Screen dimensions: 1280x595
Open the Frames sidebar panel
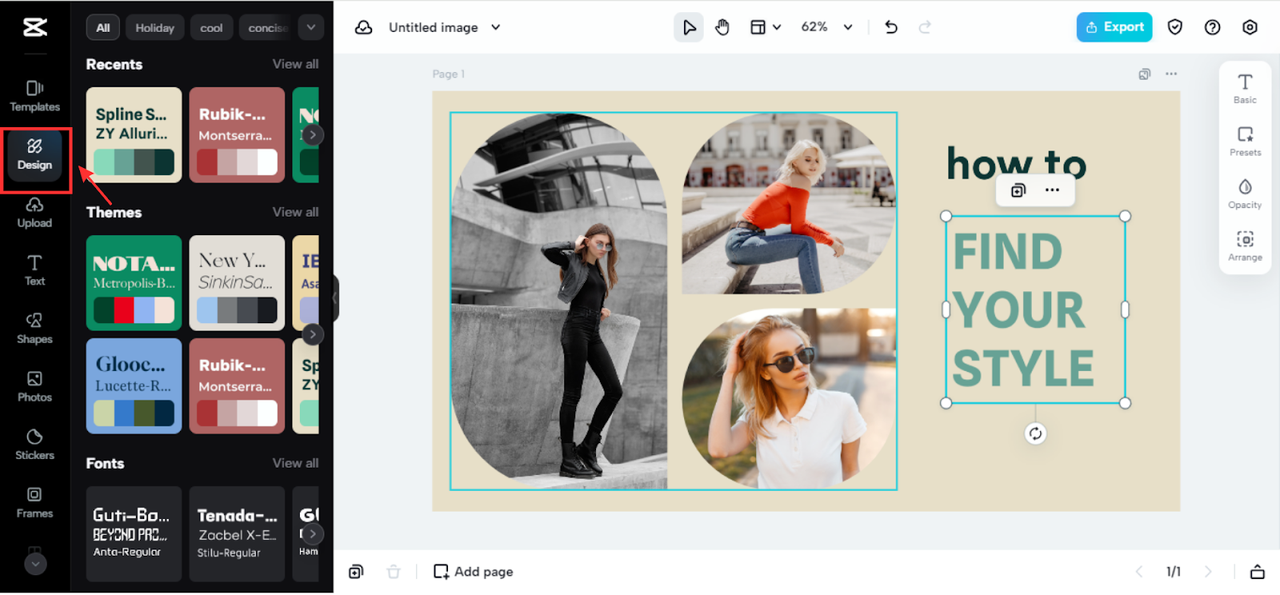pyautogui.click(x=35, y=502)
